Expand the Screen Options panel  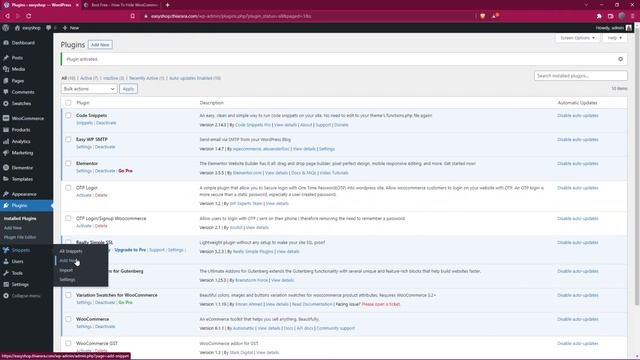tap(577, 38)
